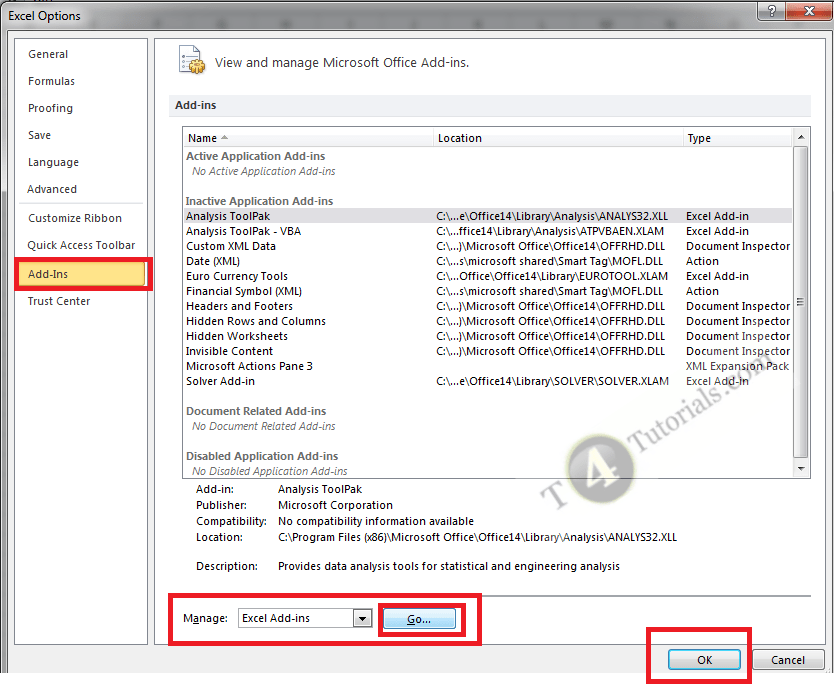Select Customize Ribbon category
This screenshot has height=689, width=834.
coord(75,218)
